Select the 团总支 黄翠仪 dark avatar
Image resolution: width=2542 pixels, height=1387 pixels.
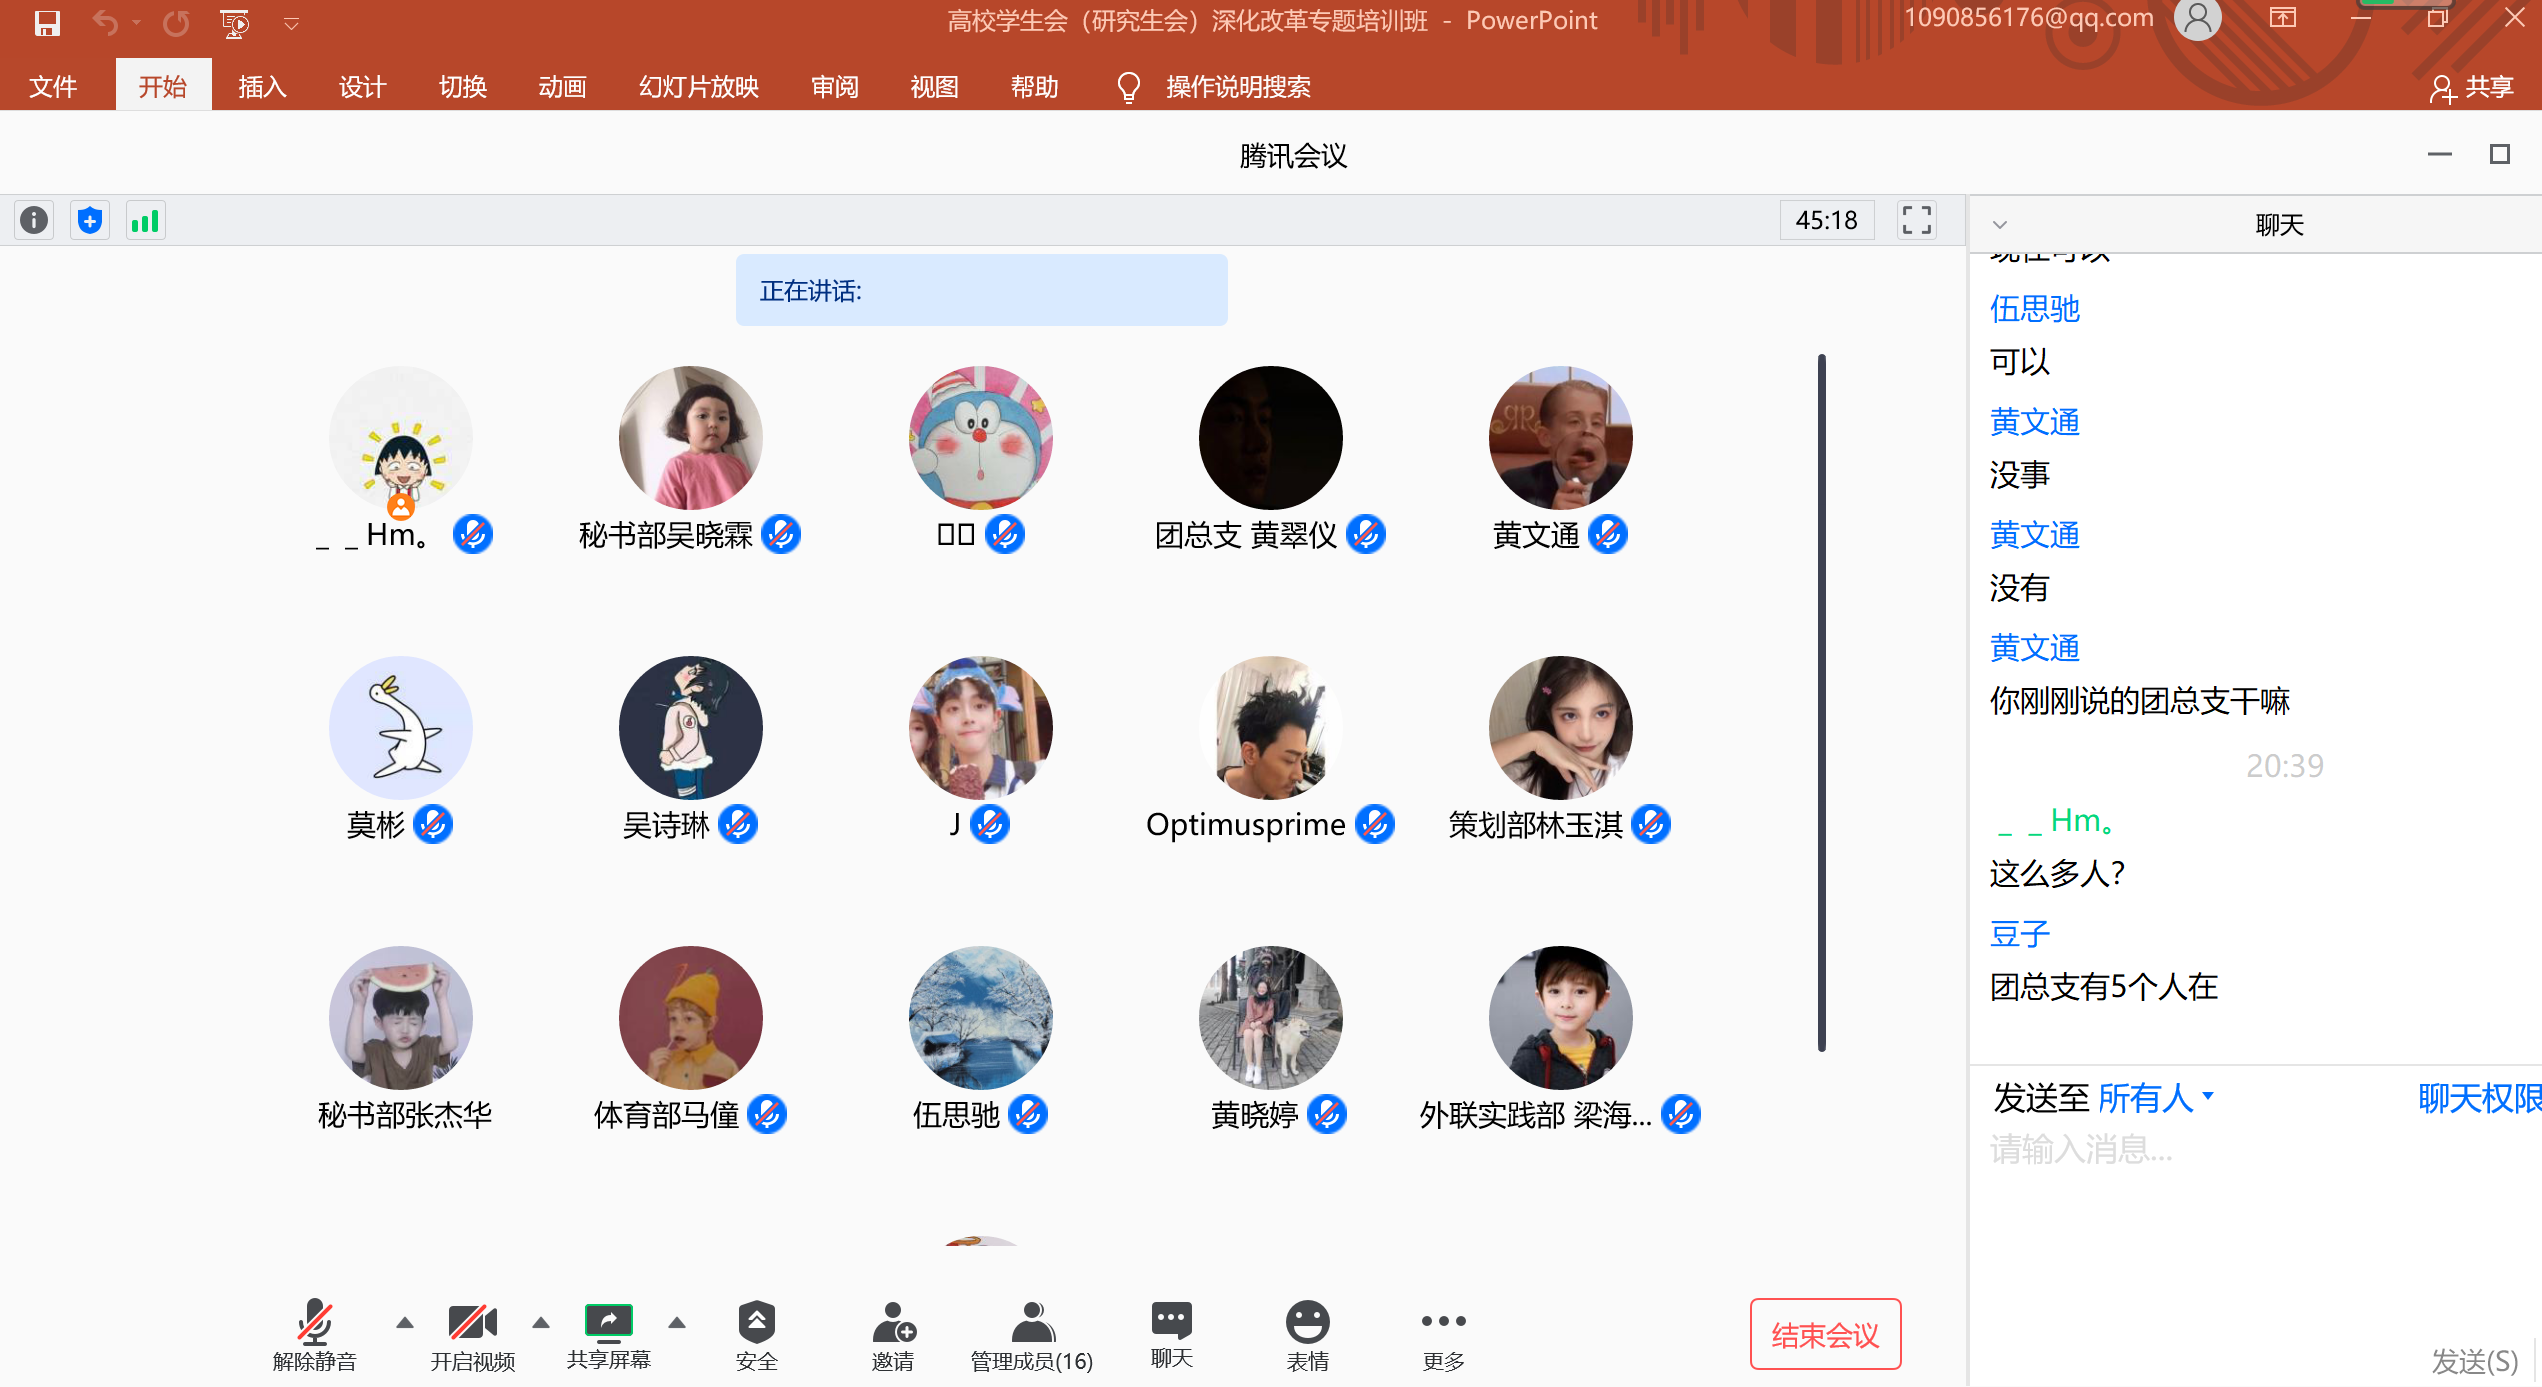coord(1271,438)
